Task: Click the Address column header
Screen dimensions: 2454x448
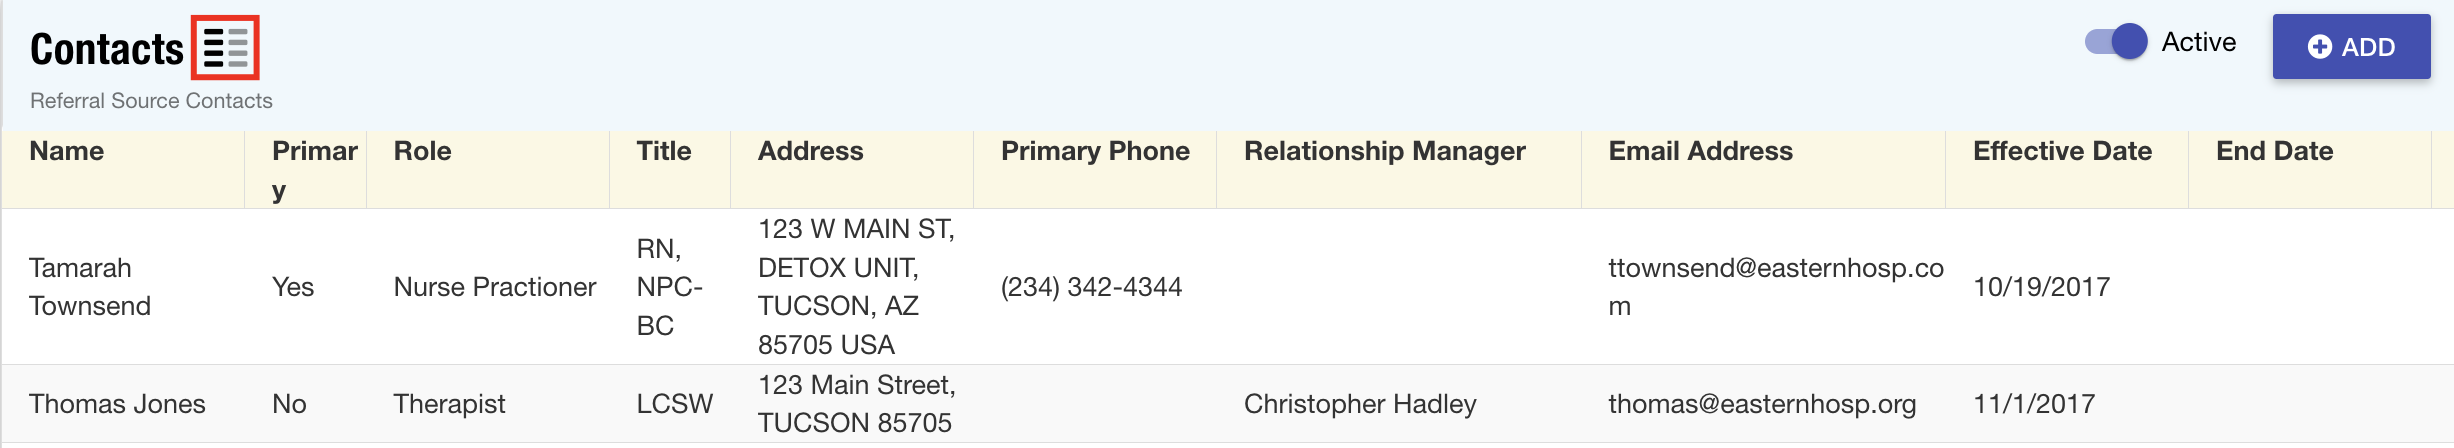Action: (x=810, y=151)
